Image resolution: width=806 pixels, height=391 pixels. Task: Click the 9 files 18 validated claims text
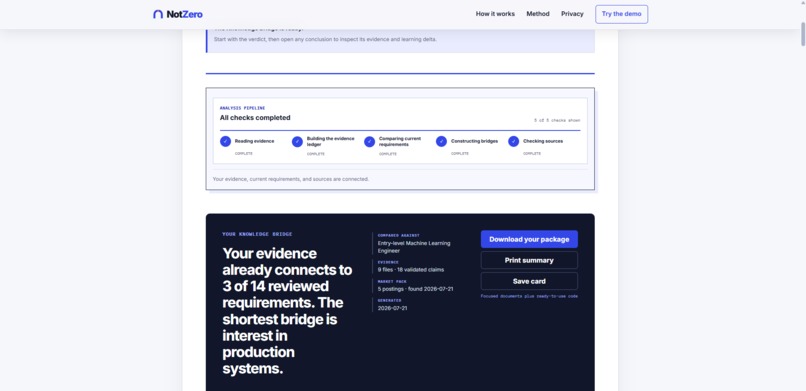tap(411, 269)
